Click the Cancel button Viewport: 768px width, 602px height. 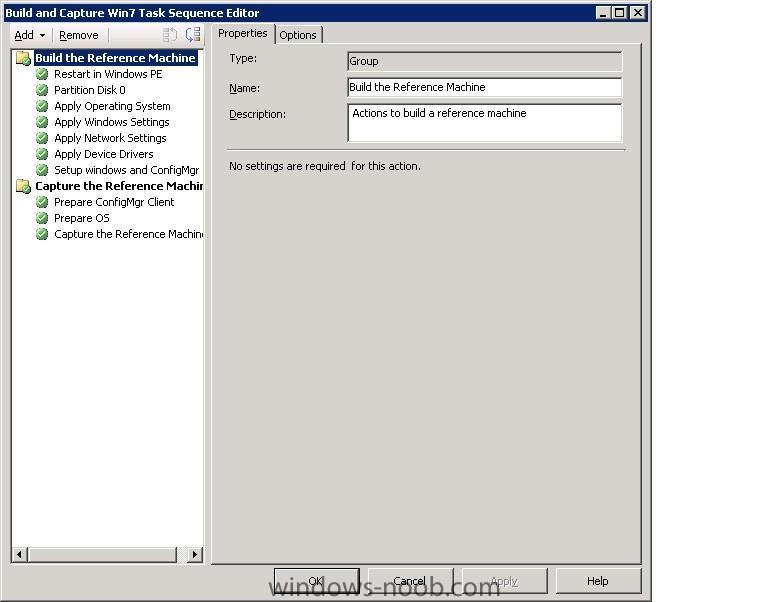tap(410, 581)
